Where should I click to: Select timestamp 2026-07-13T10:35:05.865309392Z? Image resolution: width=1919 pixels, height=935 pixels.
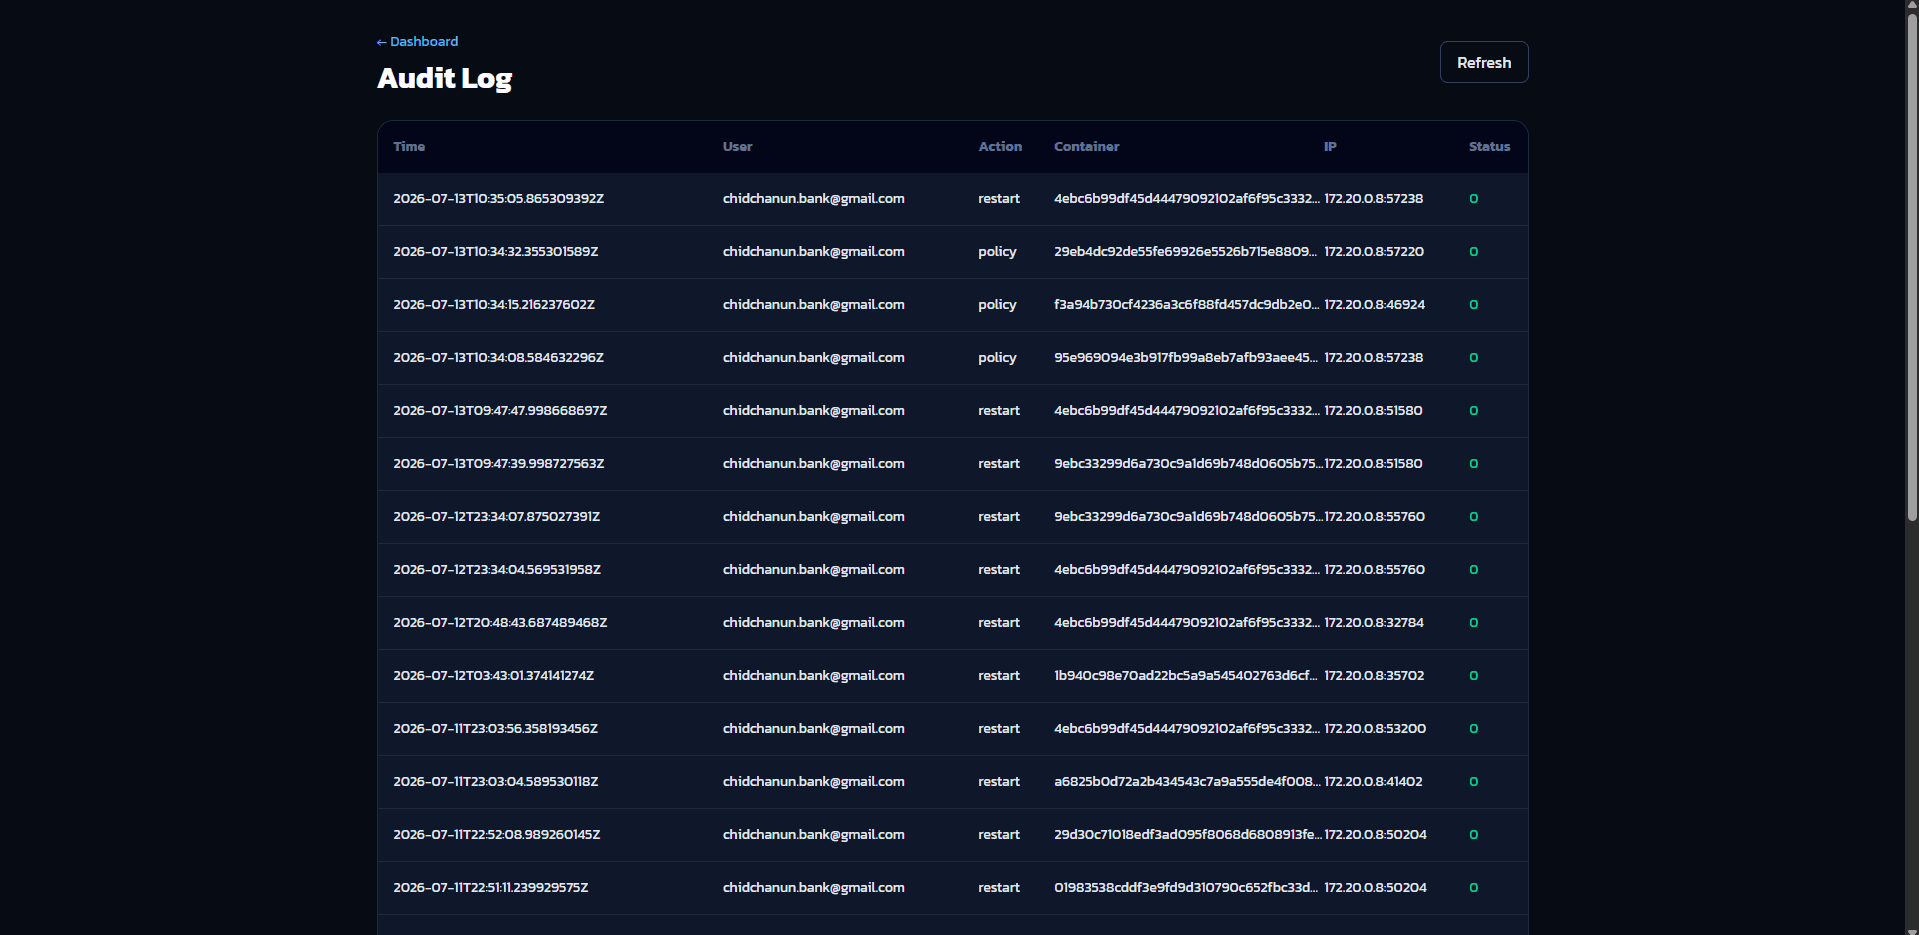pos(498,199)
